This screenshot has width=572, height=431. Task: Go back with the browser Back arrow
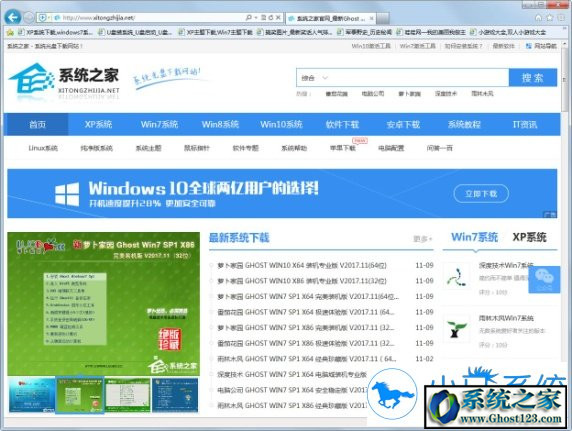(13, 17)
